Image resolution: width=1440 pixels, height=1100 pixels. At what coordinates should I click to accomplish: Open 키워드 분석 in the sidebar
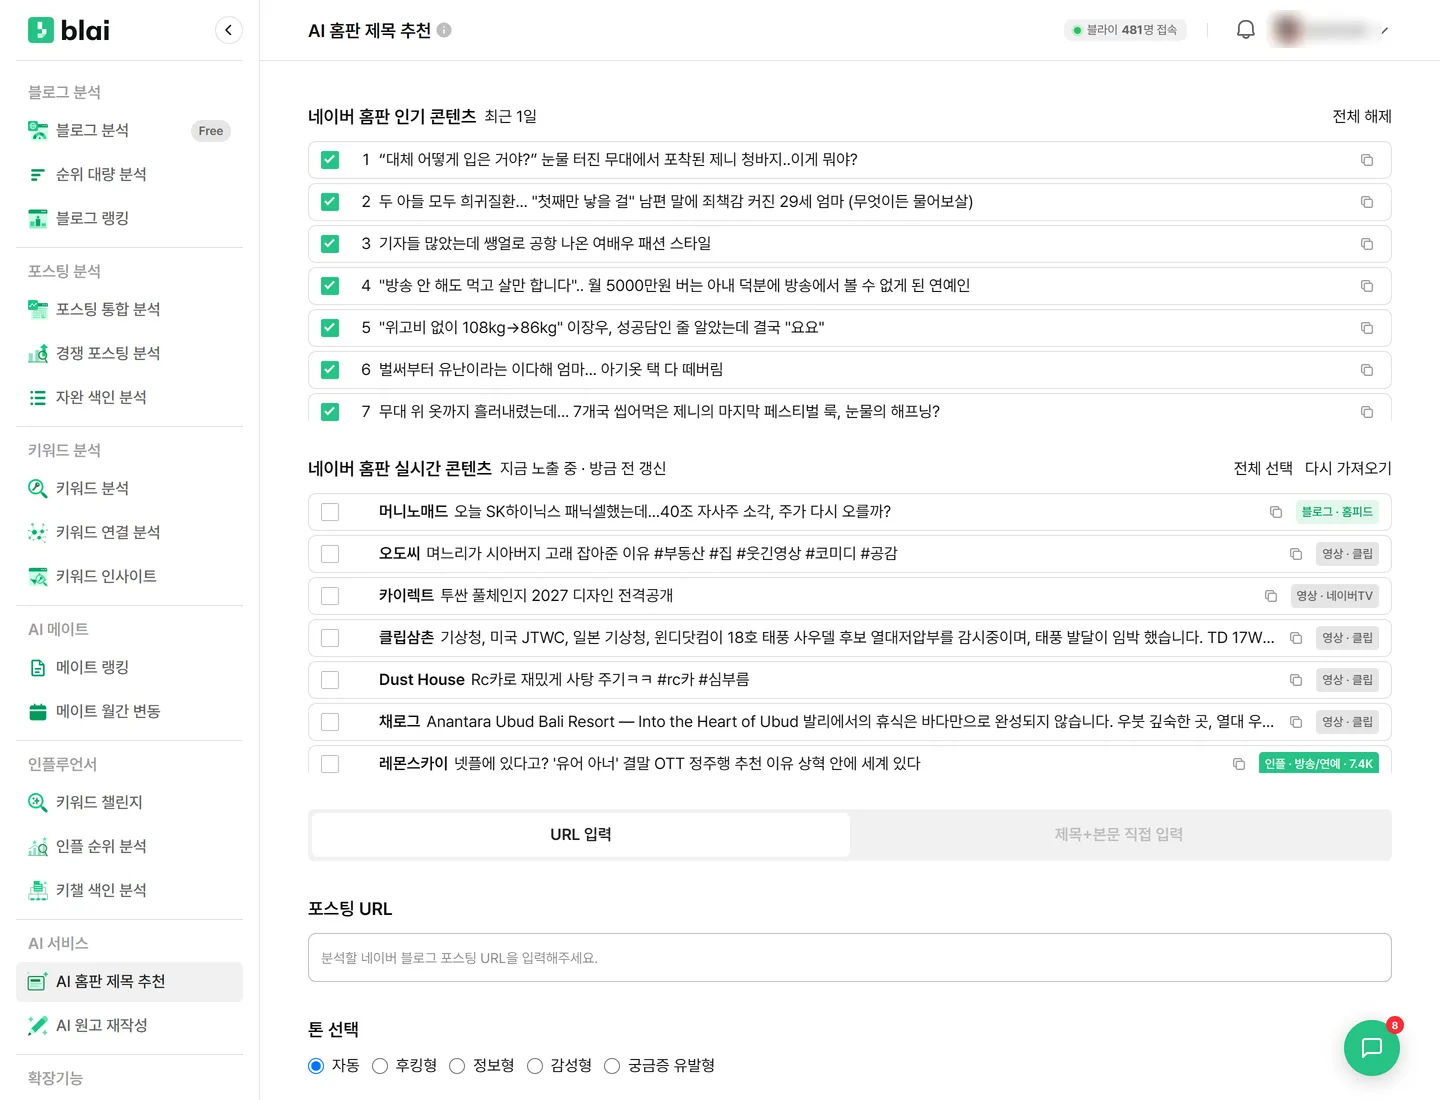tap(130, 488)
